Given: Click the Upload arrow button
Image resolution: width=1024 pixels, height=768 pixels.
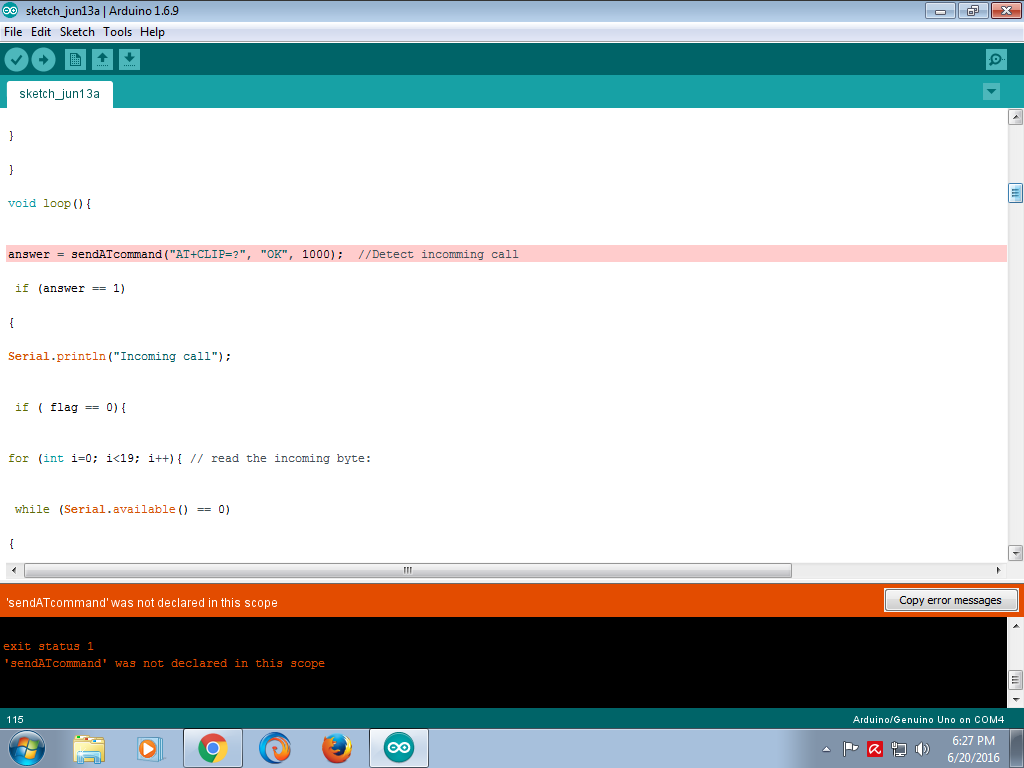Looking at the screenshot, I should (x=44, y=60).
